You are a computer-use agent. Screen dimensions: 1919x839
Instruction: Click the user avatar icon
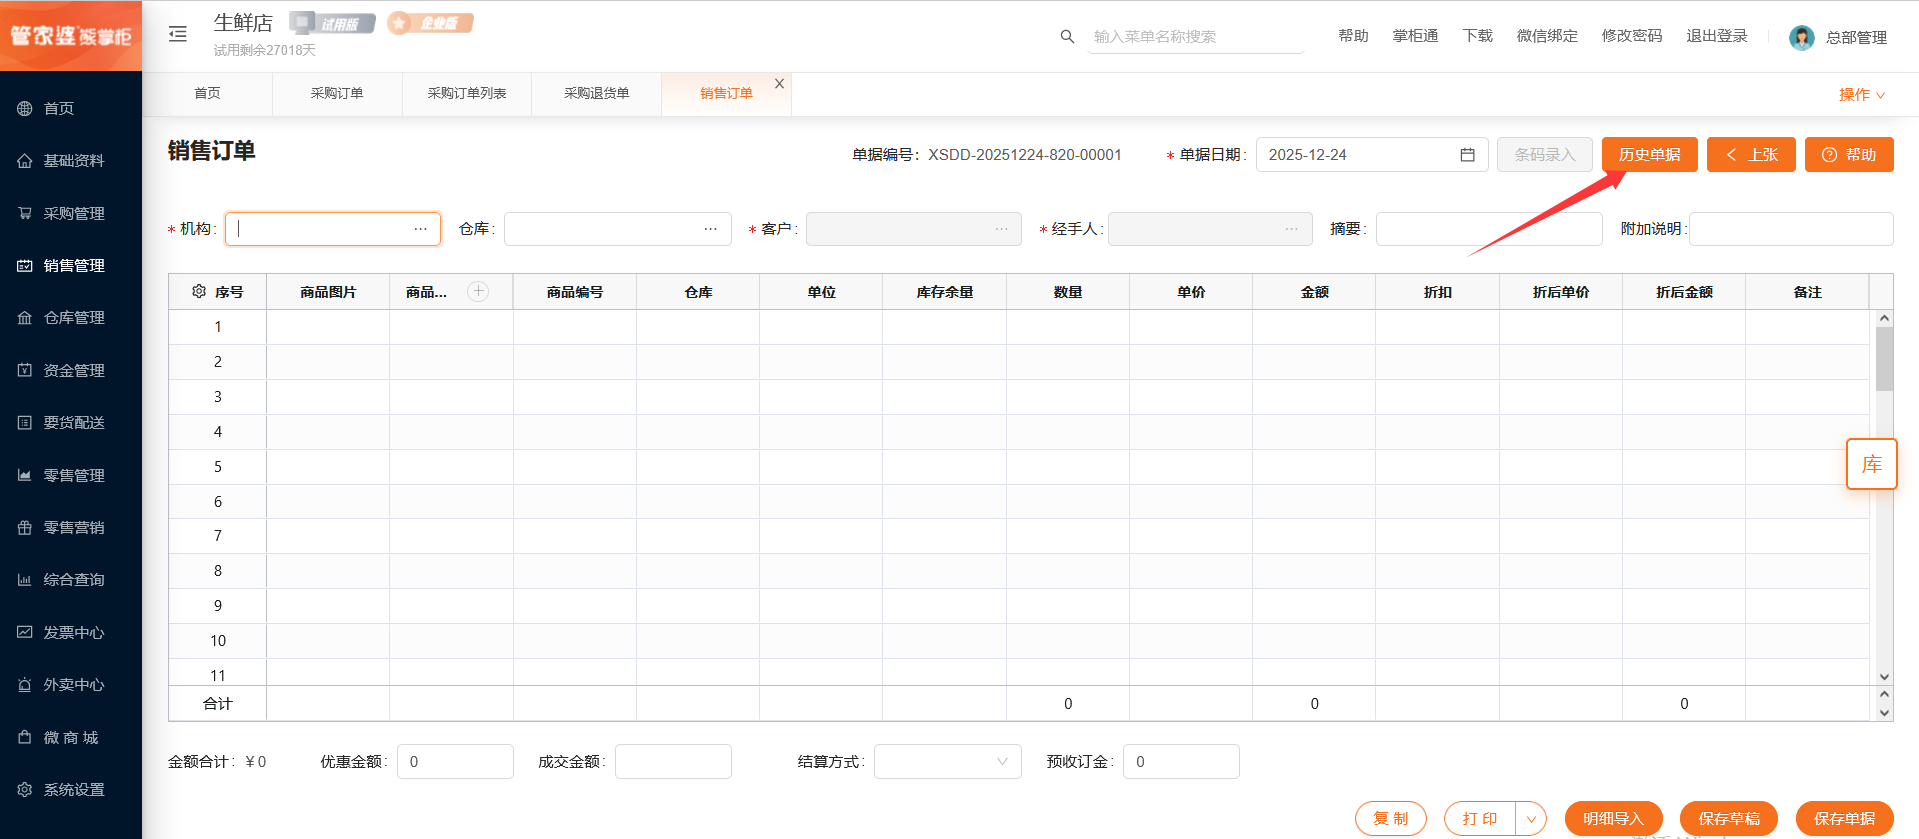coord(1801,37)
